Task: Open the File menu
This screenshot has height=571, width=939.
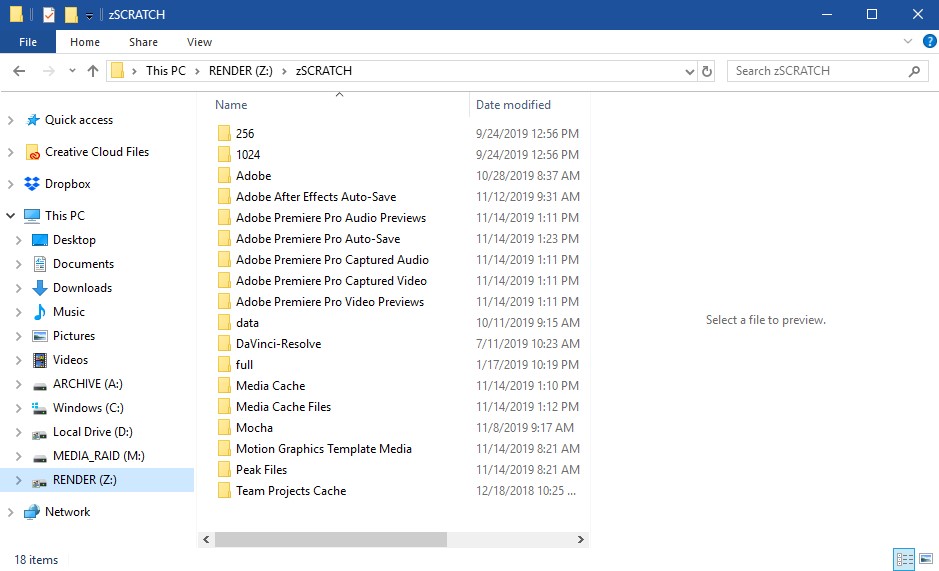Action: (x=28, y=42)
